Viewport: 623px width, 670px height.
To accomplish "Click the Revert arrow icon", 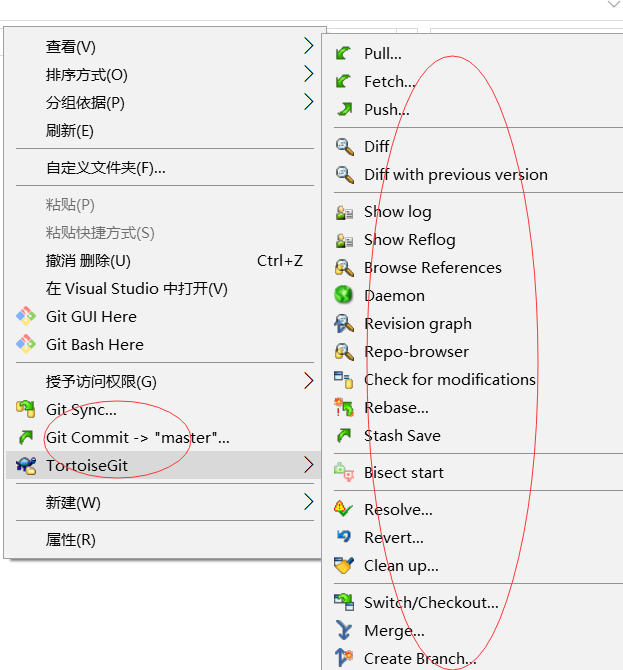I will (x=345, y=538).
